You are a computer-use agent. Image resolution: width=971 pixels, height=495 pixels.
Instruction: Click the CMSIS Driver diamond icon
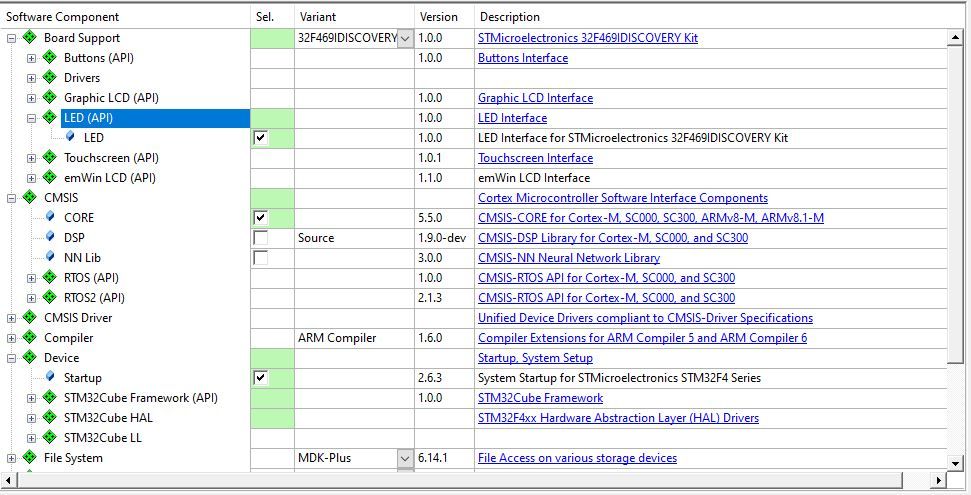point(30,317)
